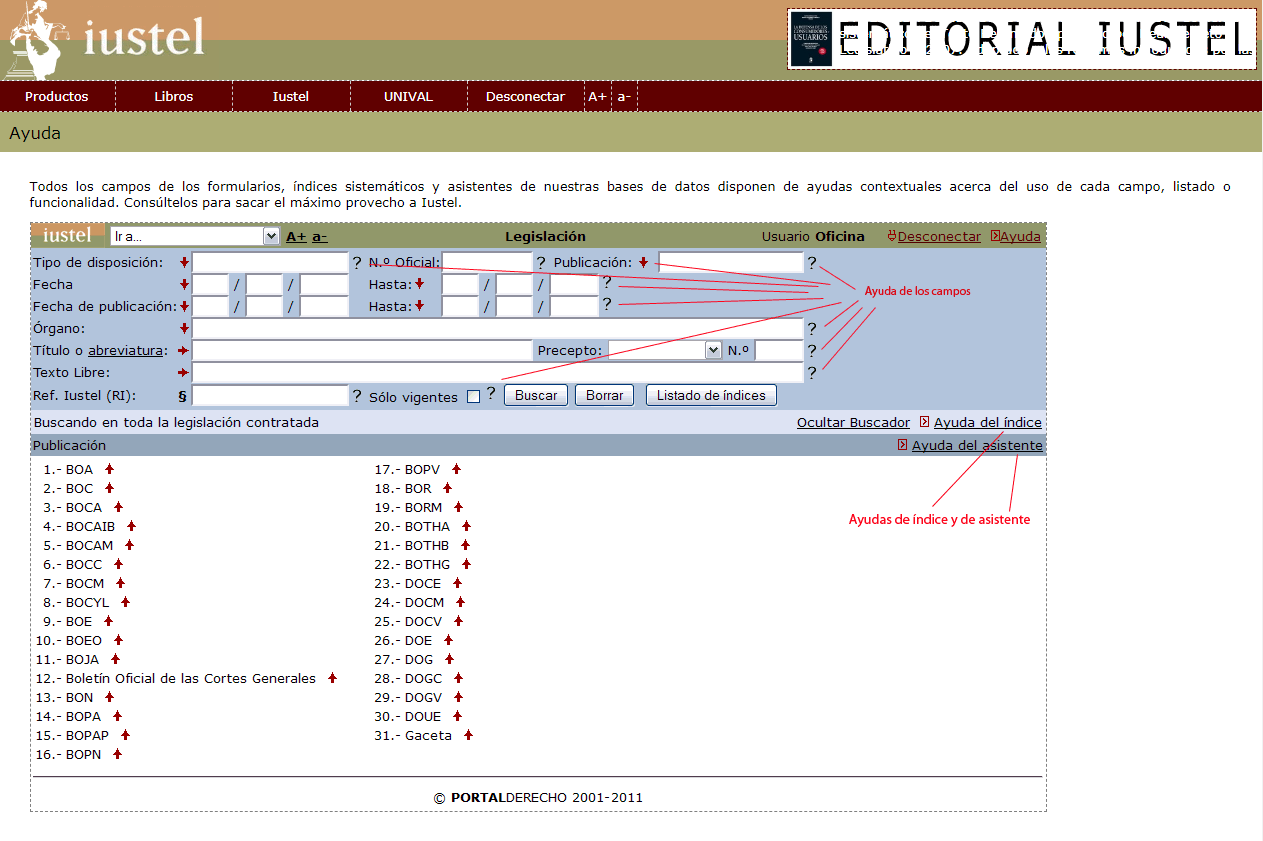Open the 'Ir a...' dropdown
This screenshot has height=841, width=1263.
pyautogui.click(x=195, y=236)
